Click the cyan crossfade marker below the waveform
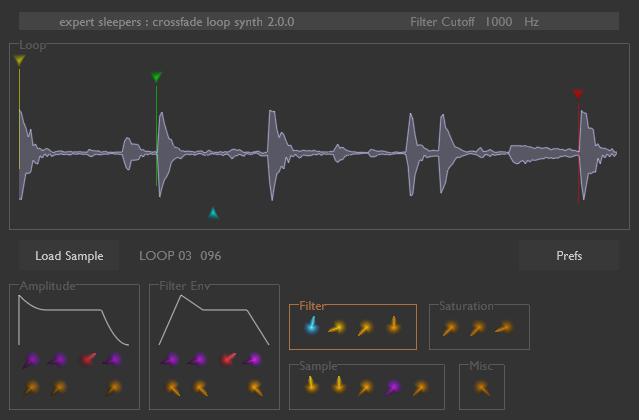This screenshot has width=639, height=420. pyautogui.click(x=213, y=213)
